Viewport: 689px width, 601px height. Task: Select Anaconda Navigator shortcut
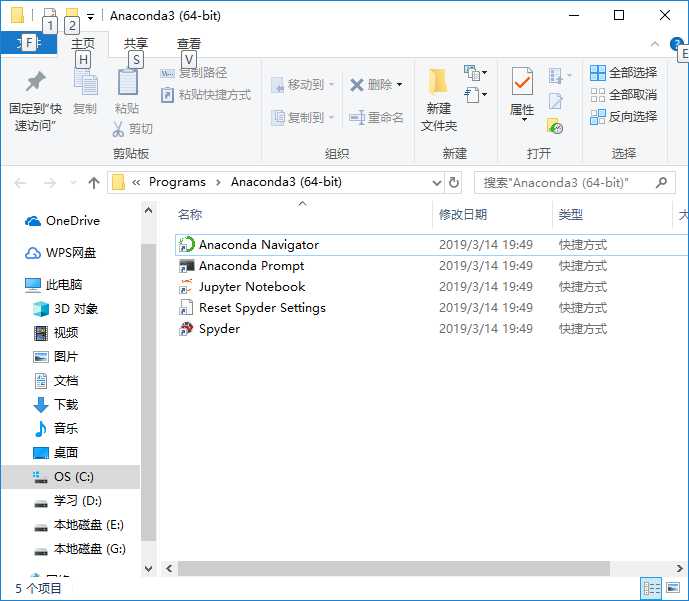pos(432,245)
